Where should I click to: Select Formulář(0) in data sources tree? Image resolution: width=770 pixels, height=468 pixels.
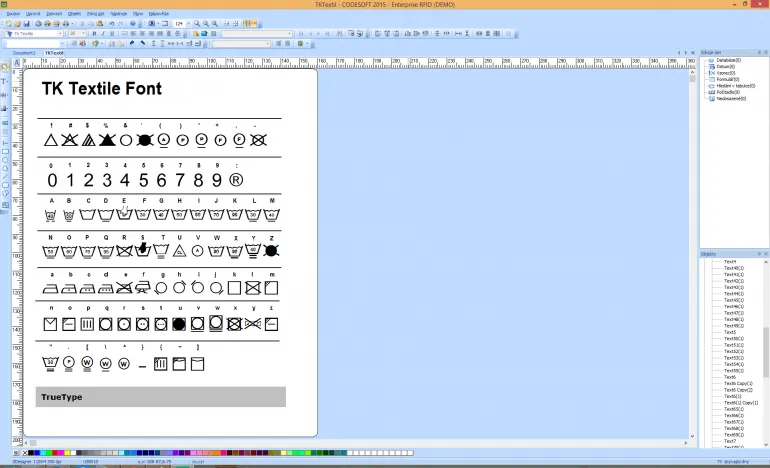tap(728, 80)
